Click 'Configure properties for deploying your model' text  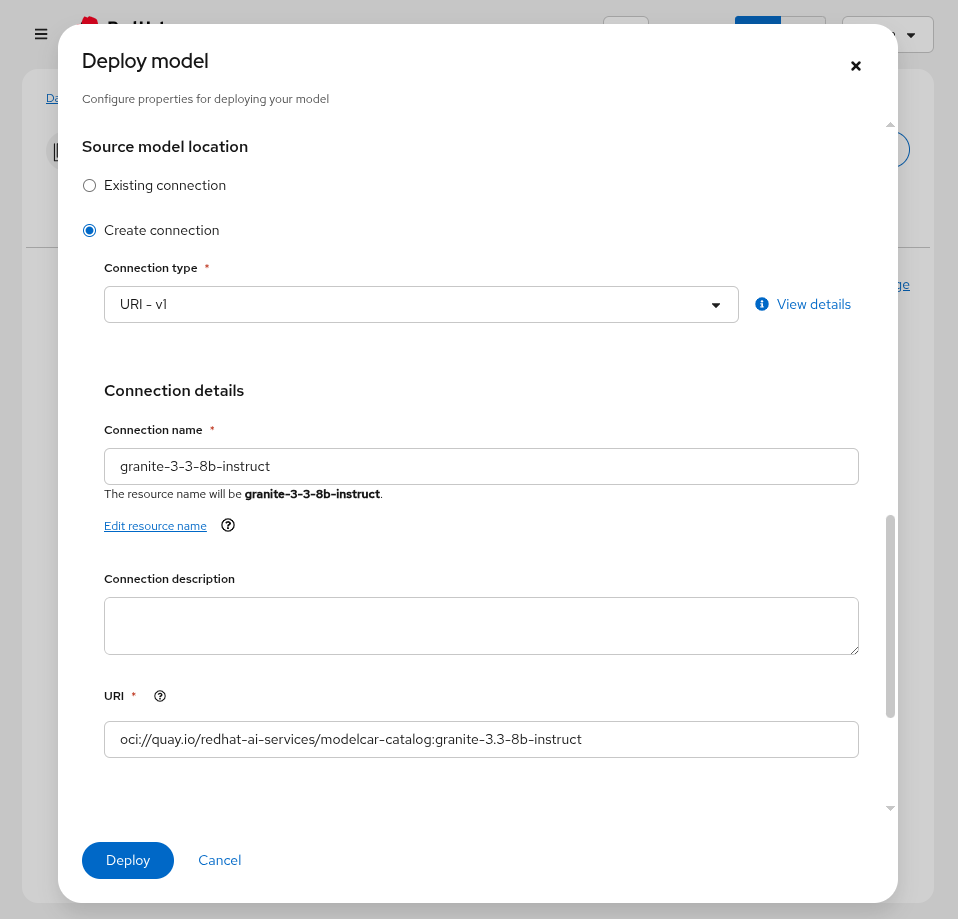click(x=205, y=99)
